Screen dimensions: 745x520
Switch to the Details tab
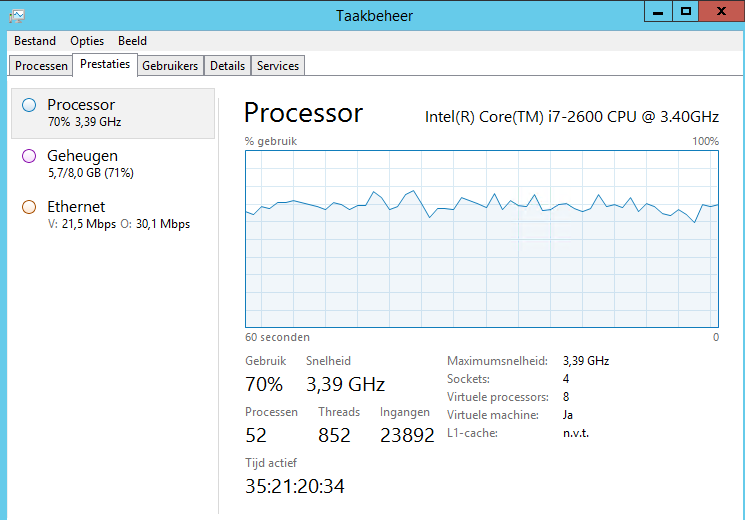(228, 66)
